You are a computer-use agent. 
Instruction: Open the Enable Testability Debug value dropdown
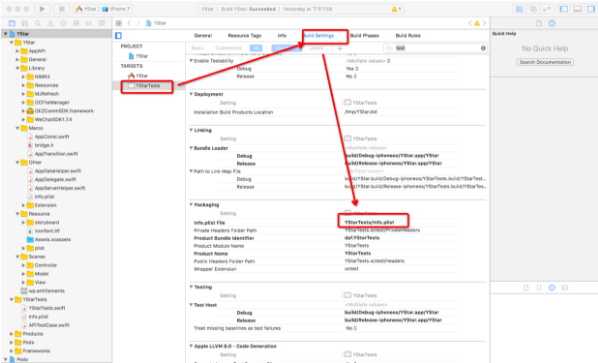(x=352, y=69)
